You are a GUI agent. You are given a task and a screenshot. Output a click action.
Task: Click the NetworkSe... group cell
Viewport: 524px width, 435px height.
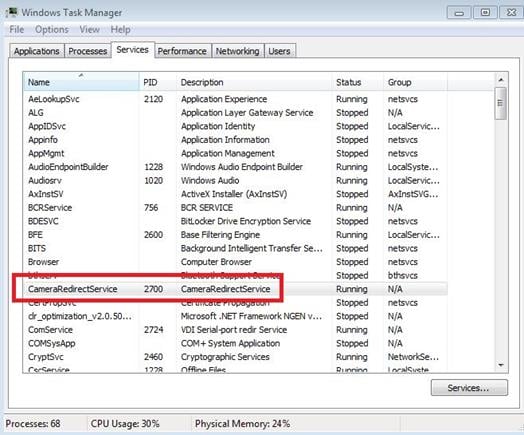tap(413, 357)
